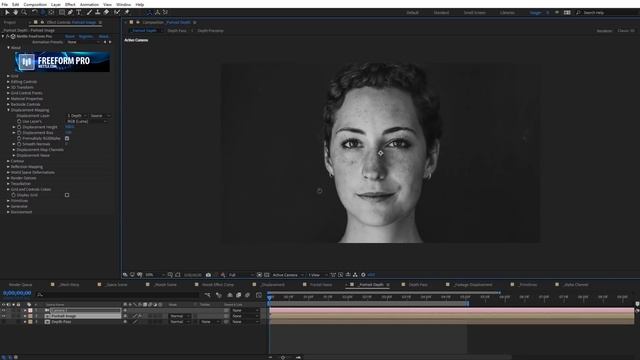Viewport: 640px width, 360px height.
Task: Click the Freeform Pro banner image
Action: click(x=62, y=62)
